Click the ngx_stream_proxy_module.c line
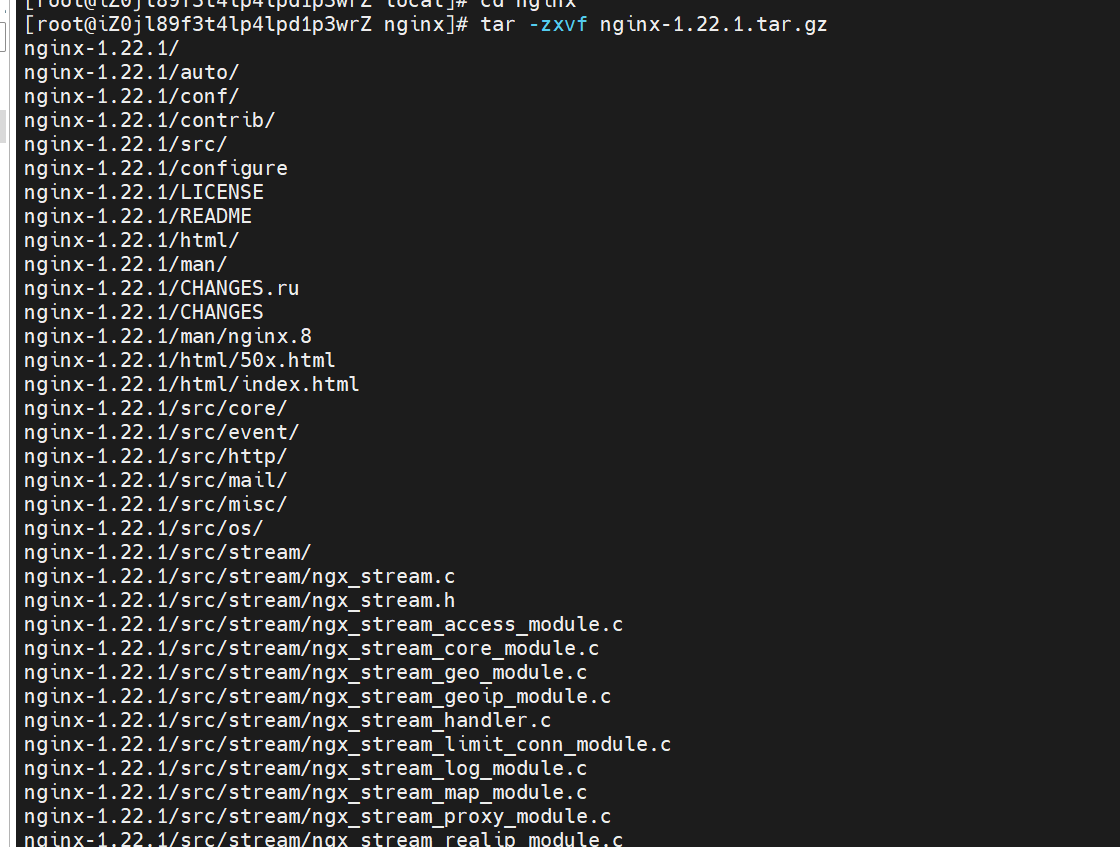 coord(318,816)
